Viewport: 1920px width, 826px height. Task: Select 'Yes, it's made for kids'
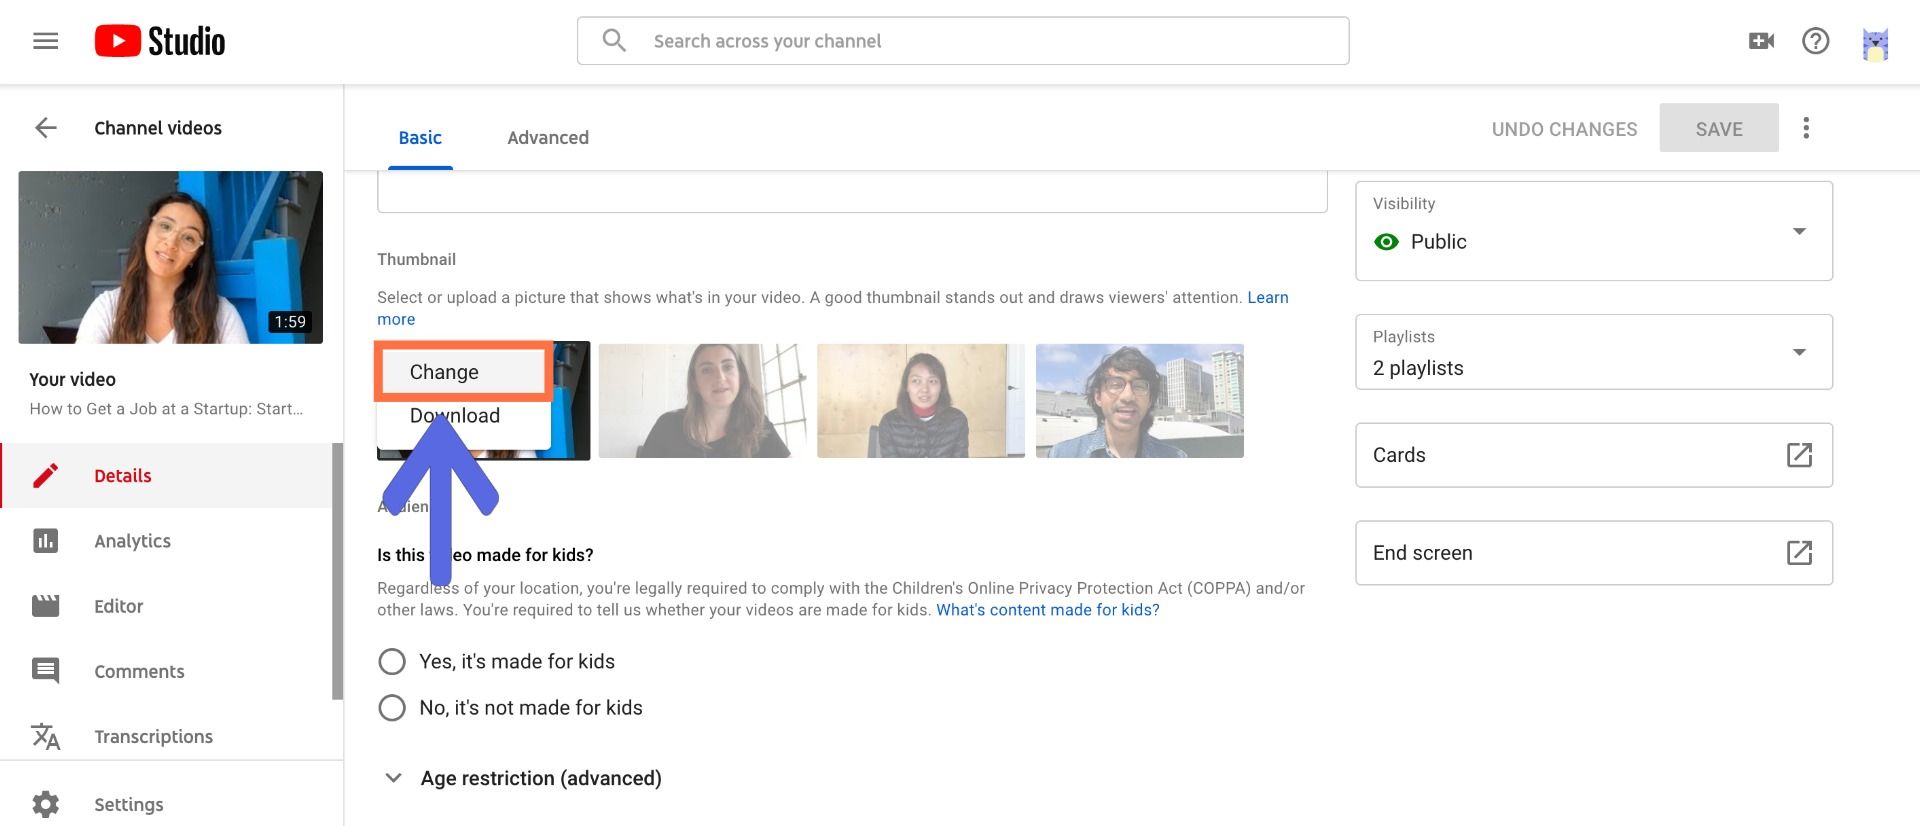point(392,662)
